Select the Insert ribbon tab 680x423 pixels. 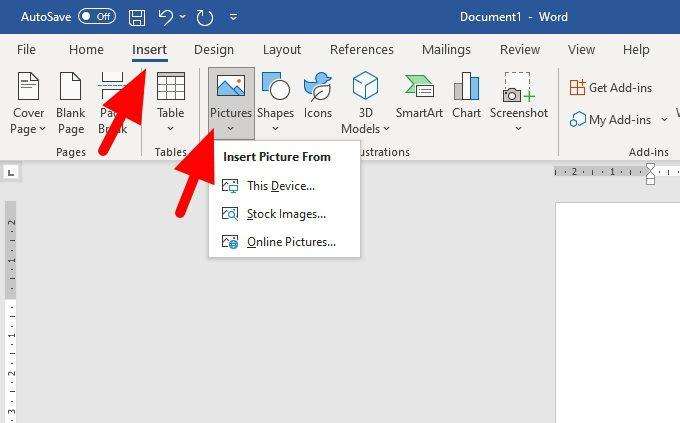click(150, 49)
